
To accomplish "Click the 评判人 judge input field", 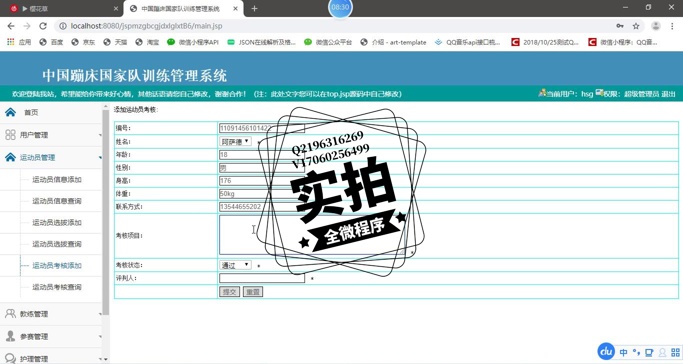I will 262,278.
